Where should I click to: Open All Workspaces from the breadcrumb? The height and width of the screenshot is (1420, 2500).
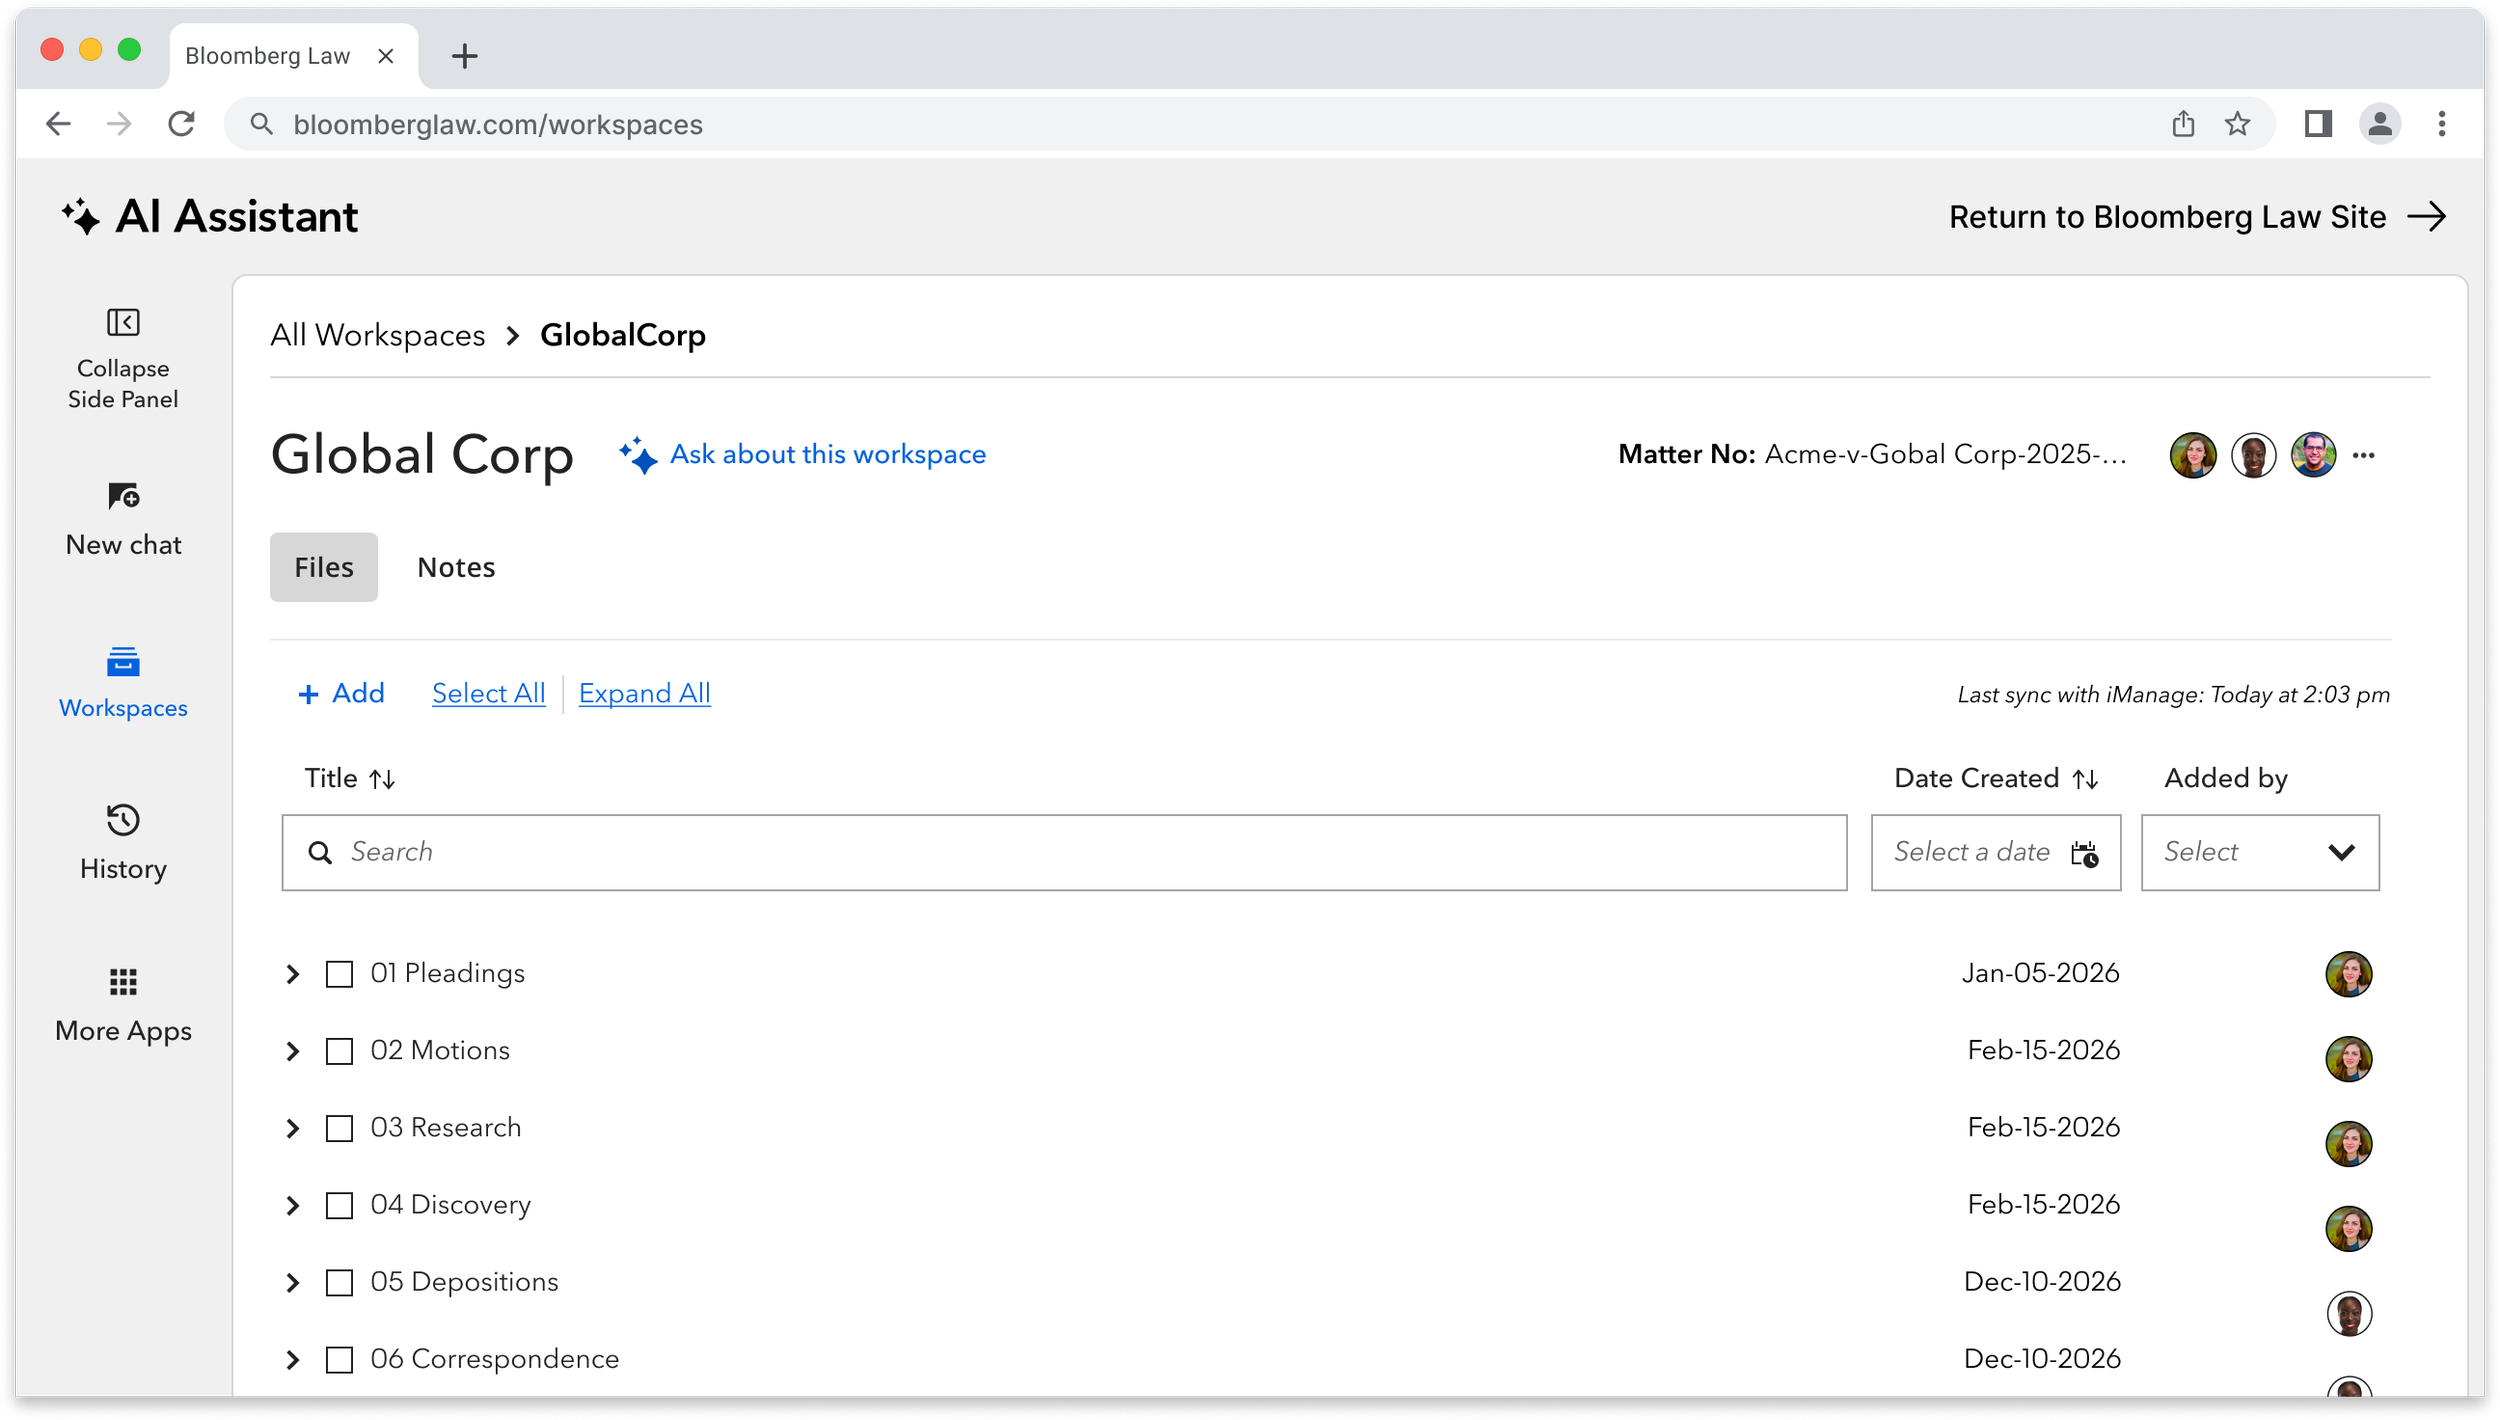[x=377, y=335]
